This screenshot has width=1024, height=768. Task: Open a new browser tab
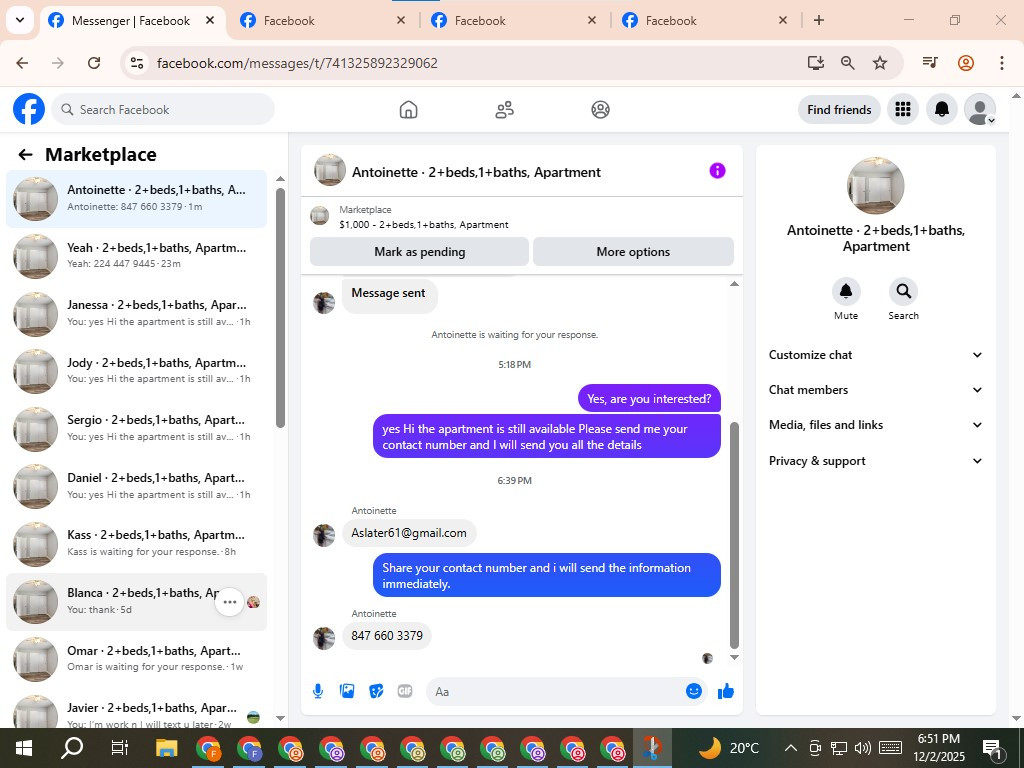[x=818, y=20]
